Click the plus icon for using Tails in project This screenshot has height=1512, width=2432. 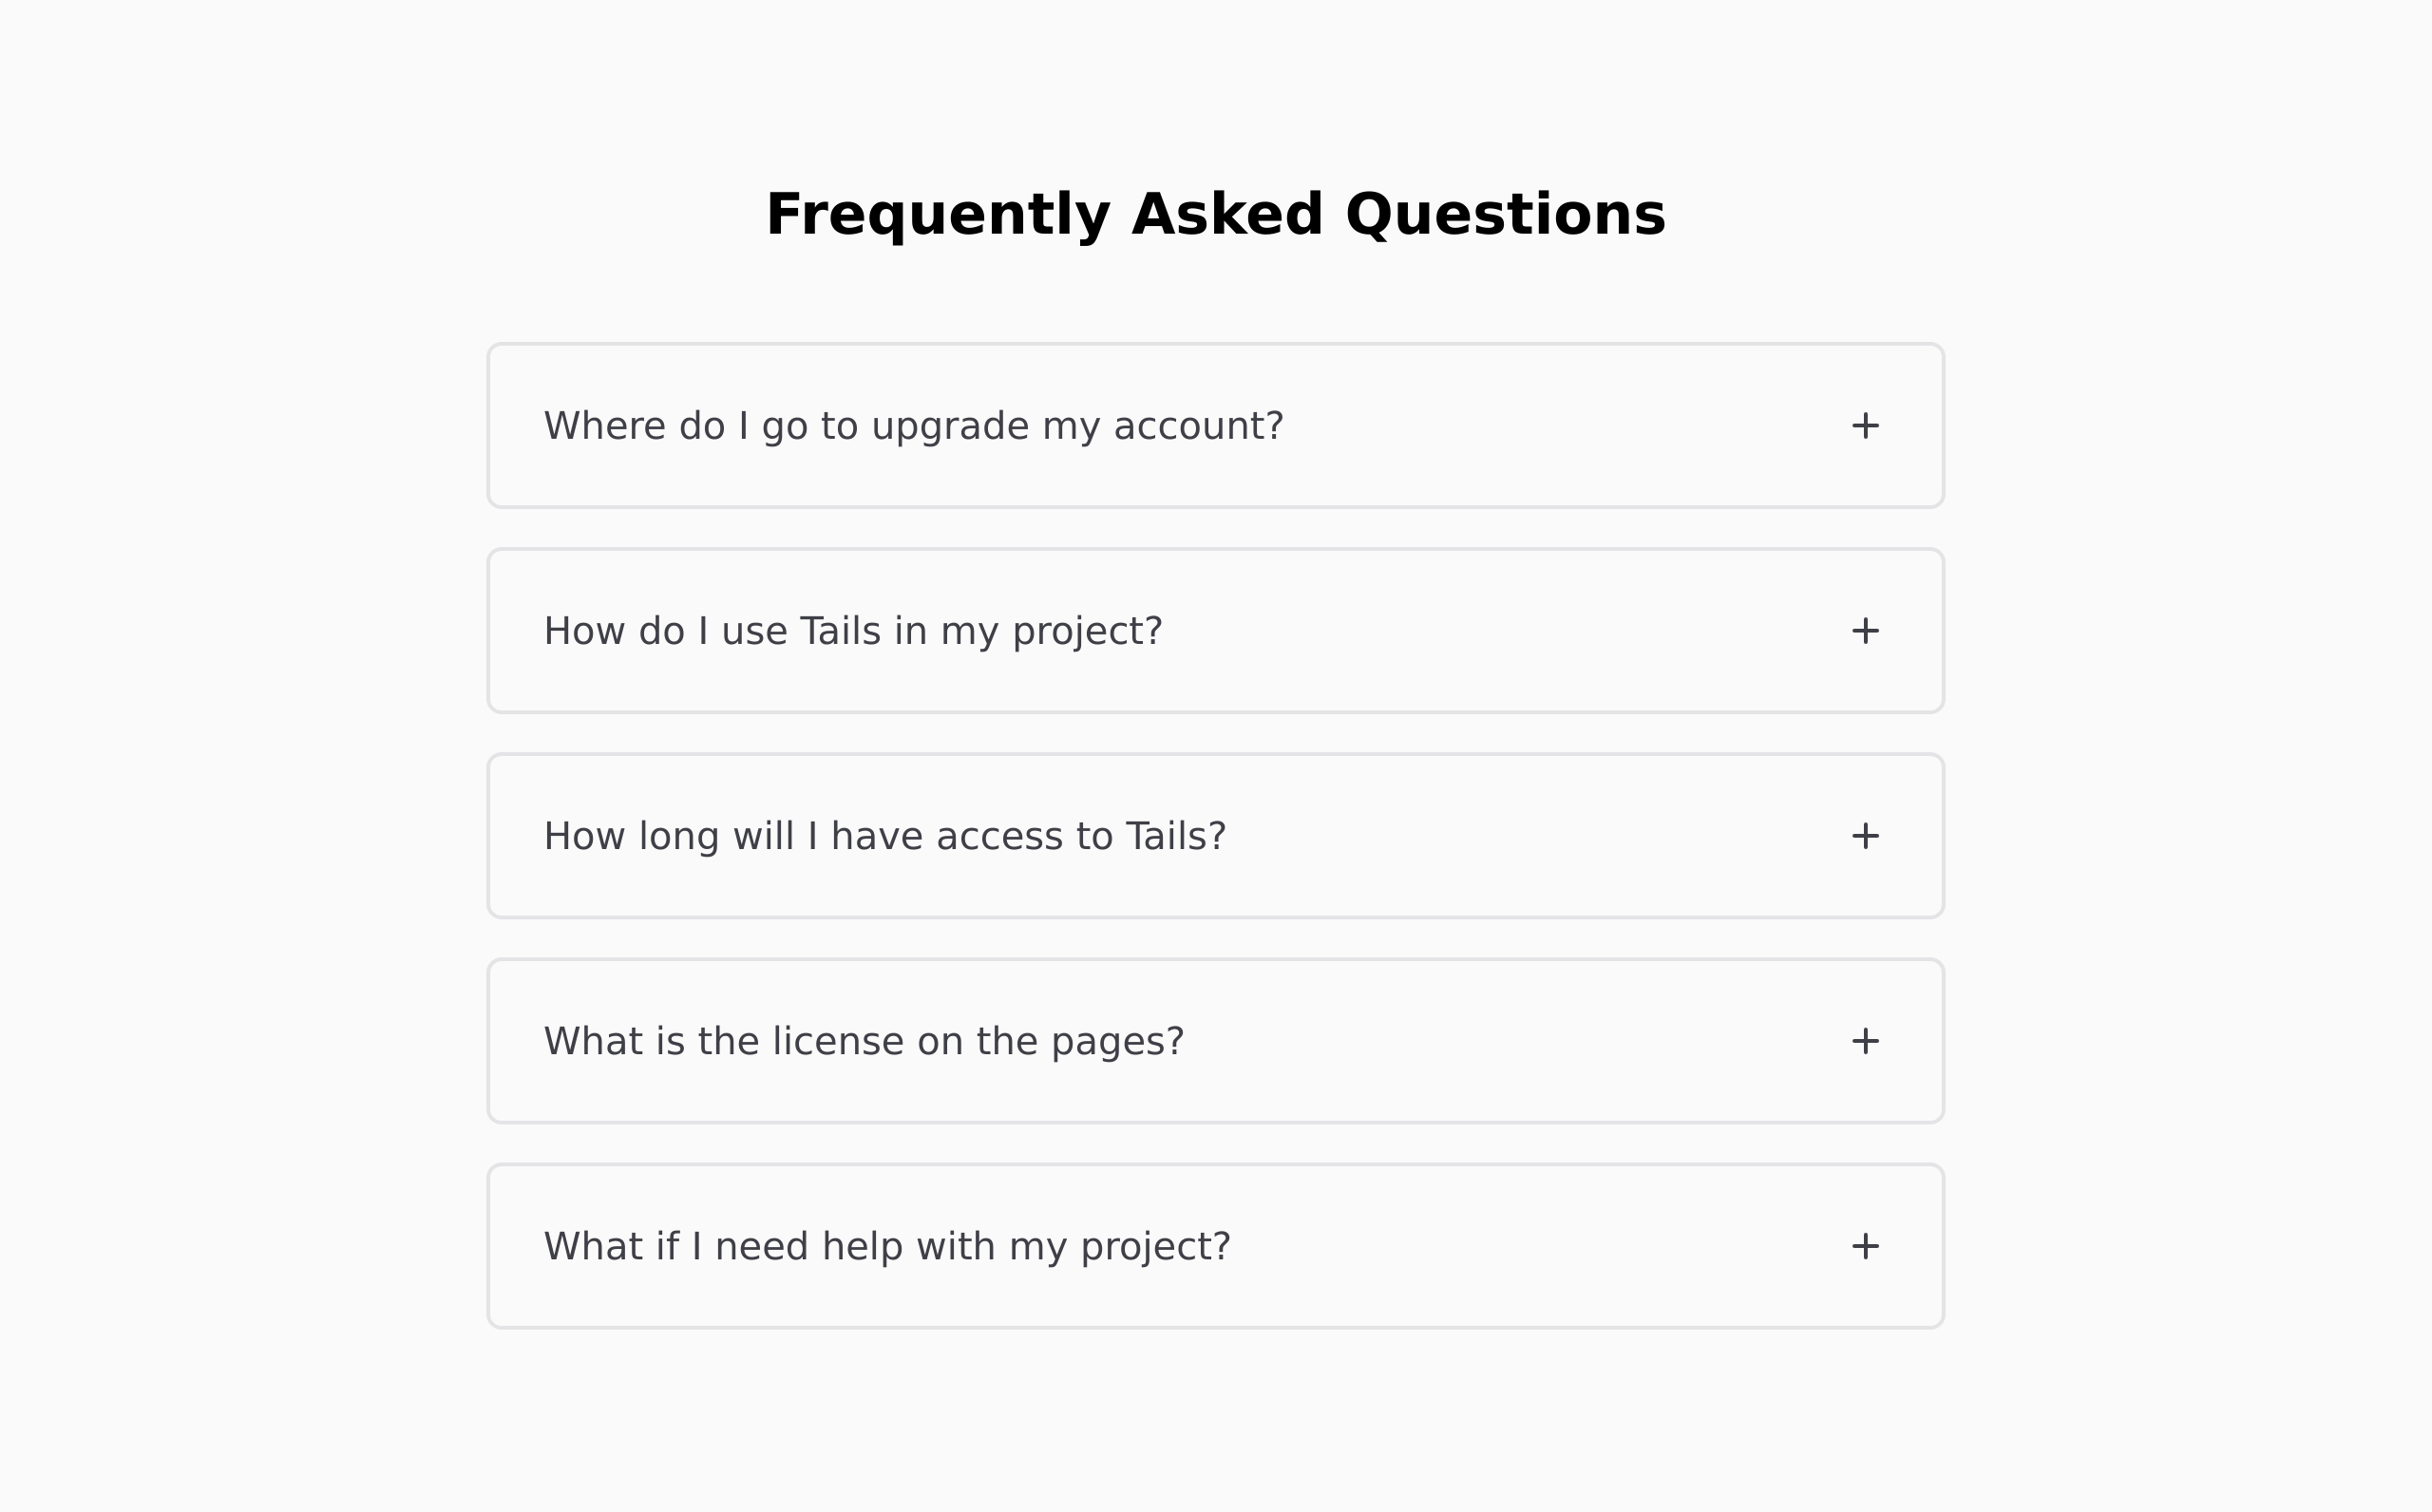pos(1865,631)
